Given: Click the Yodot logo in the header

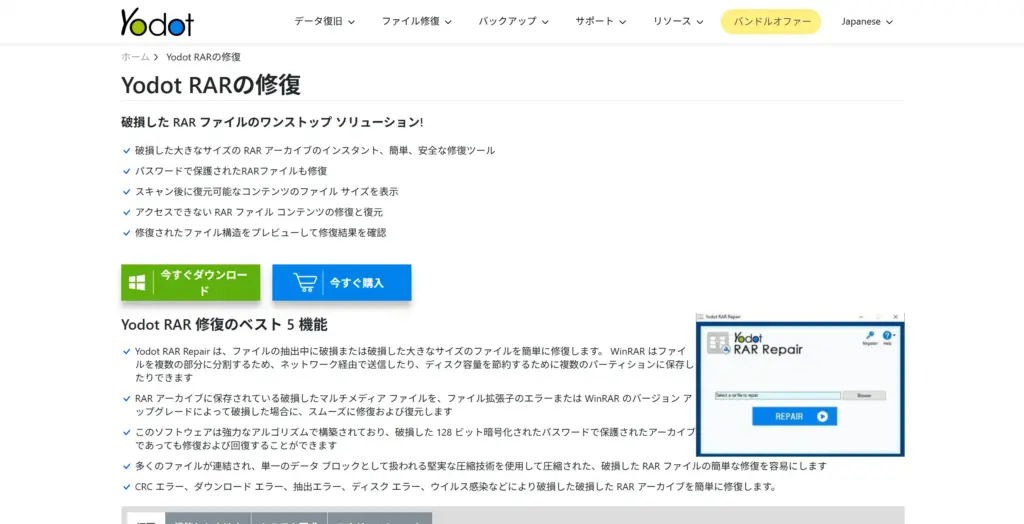Looking at the screenshot, I should (x=157, y=21).
